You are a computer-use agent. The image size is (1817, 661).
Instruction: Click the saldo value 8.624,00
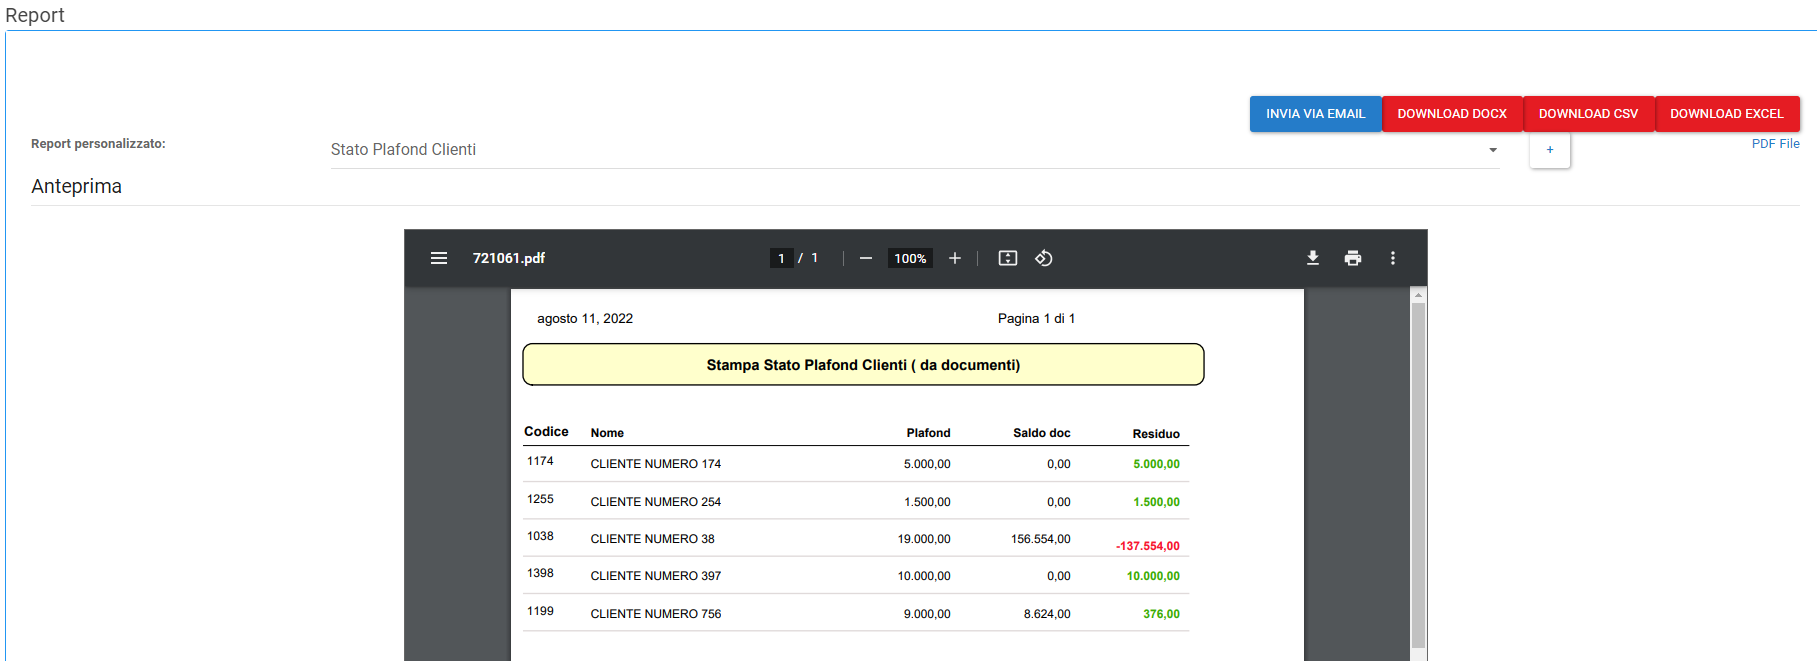point(1047,614)
